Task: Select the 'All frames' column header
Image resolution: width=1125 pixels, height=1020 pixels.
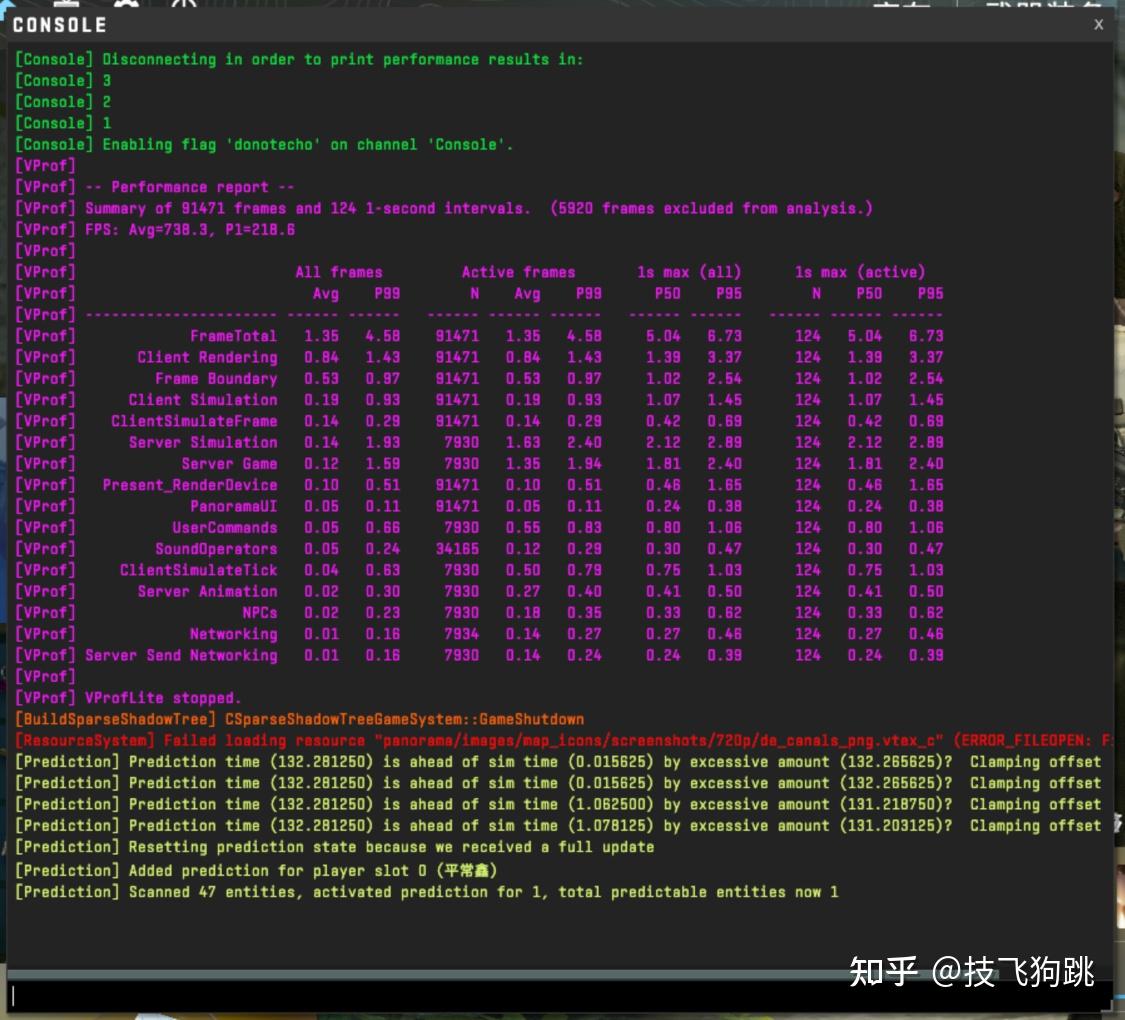Action: point(339,272)
